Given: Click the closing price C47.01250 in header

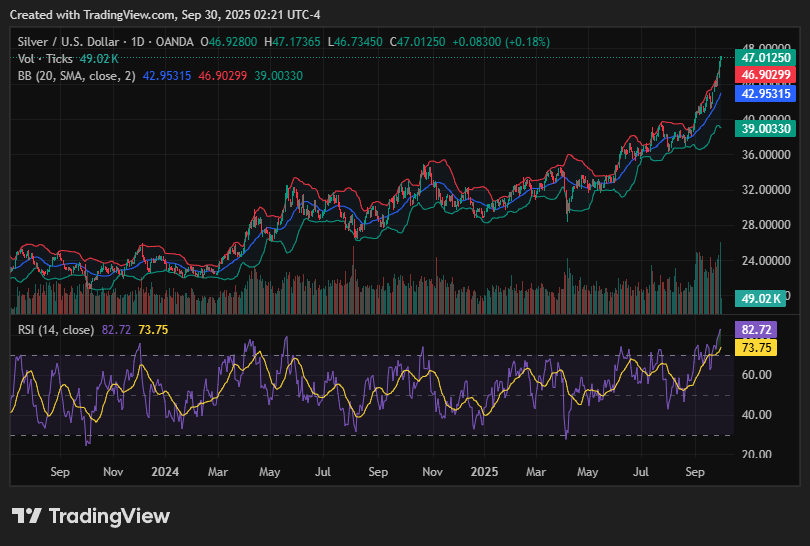Looking at the screenshot, I should [416, 42].
